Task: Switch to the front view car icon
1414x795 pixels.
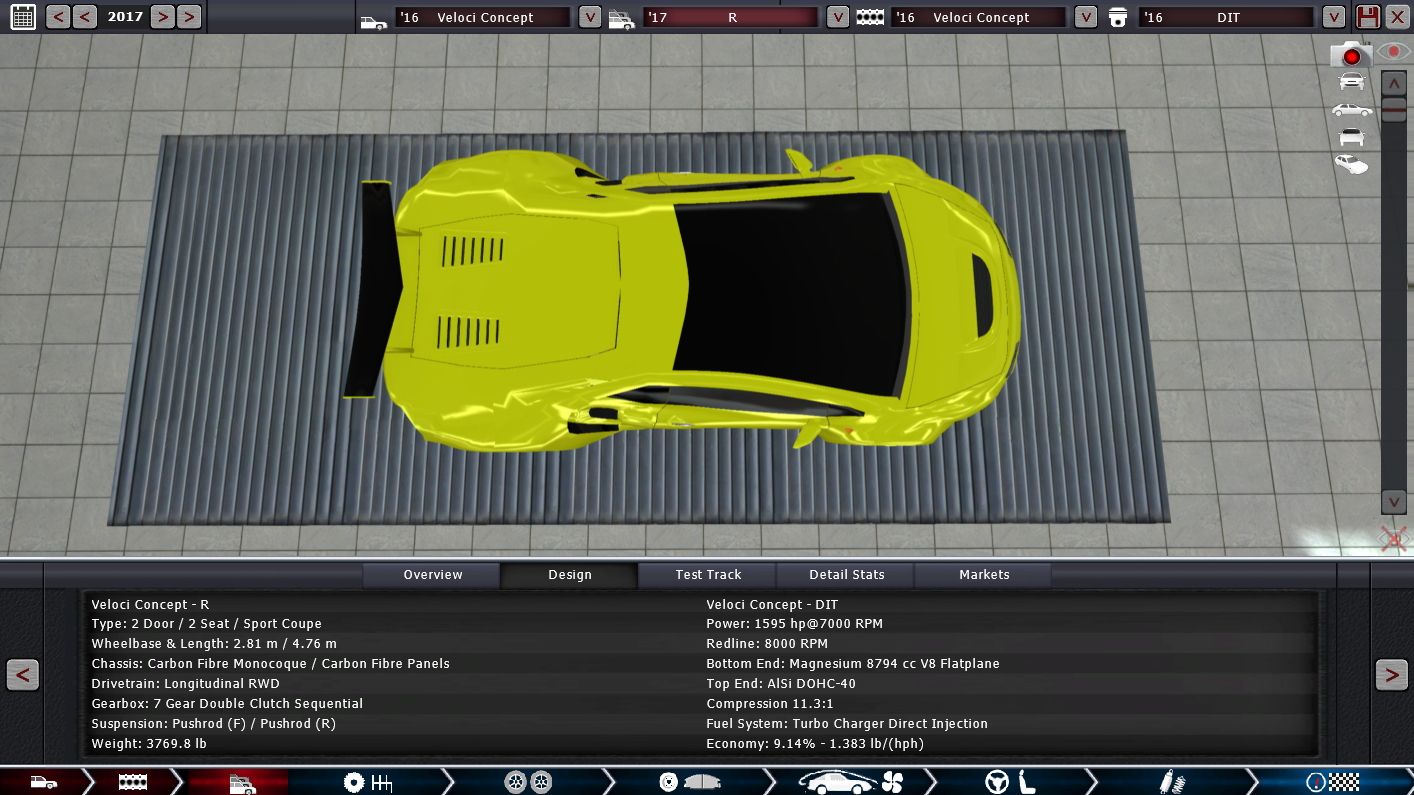Action: click(1351, 82)
